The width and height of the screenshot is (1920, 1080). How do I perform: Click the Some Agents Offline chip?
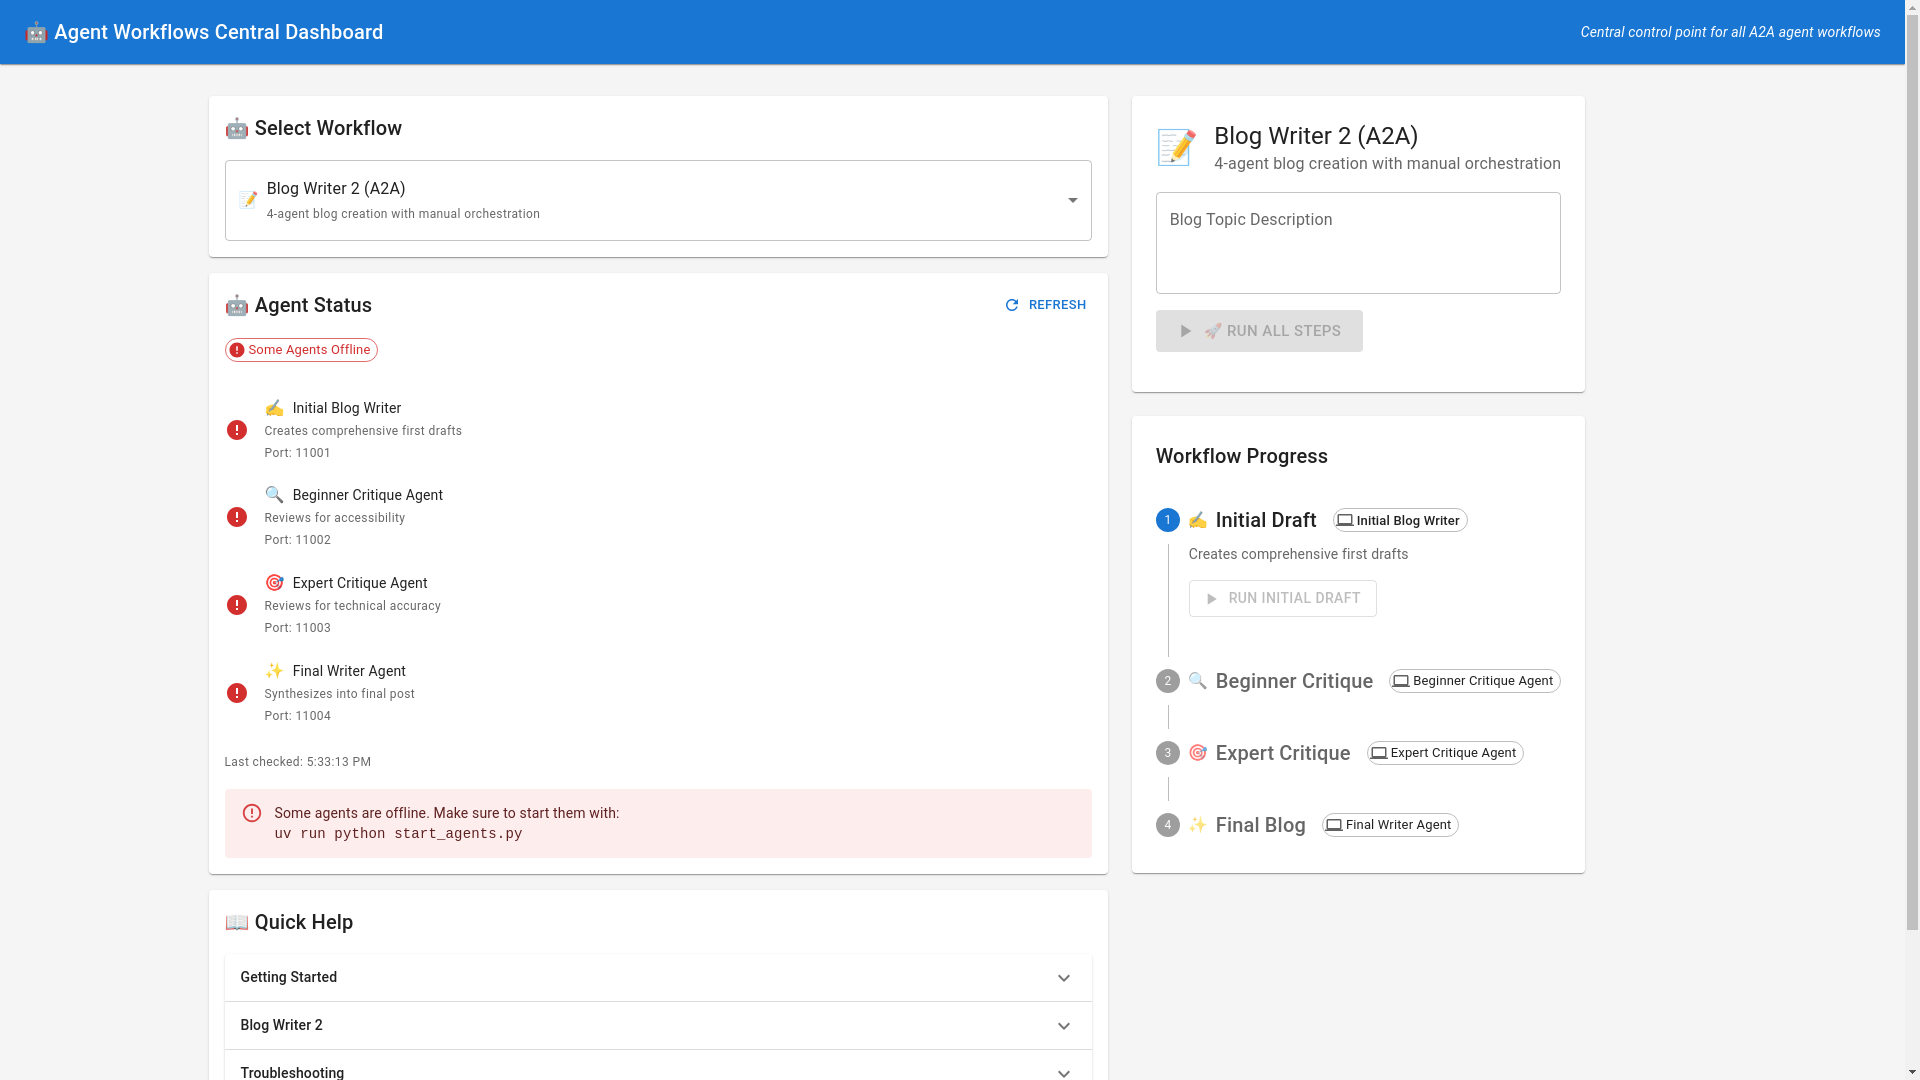coord(301,350)
